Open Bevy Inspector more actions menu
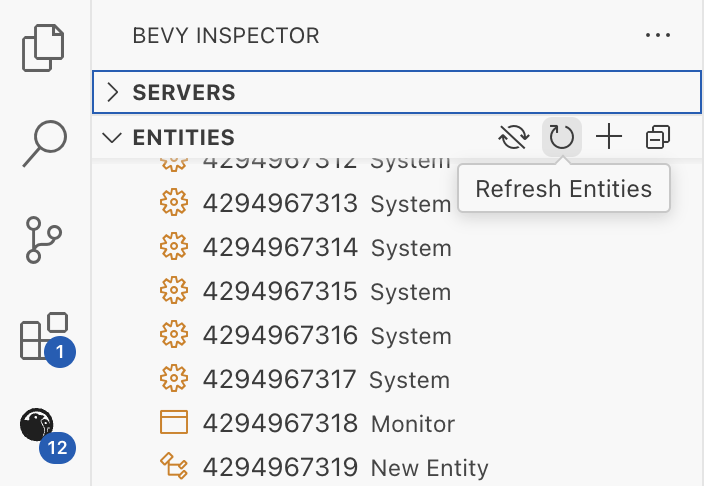Image resolution: width=706 pixels, height=486 pixels. click(x=658, y=35)
